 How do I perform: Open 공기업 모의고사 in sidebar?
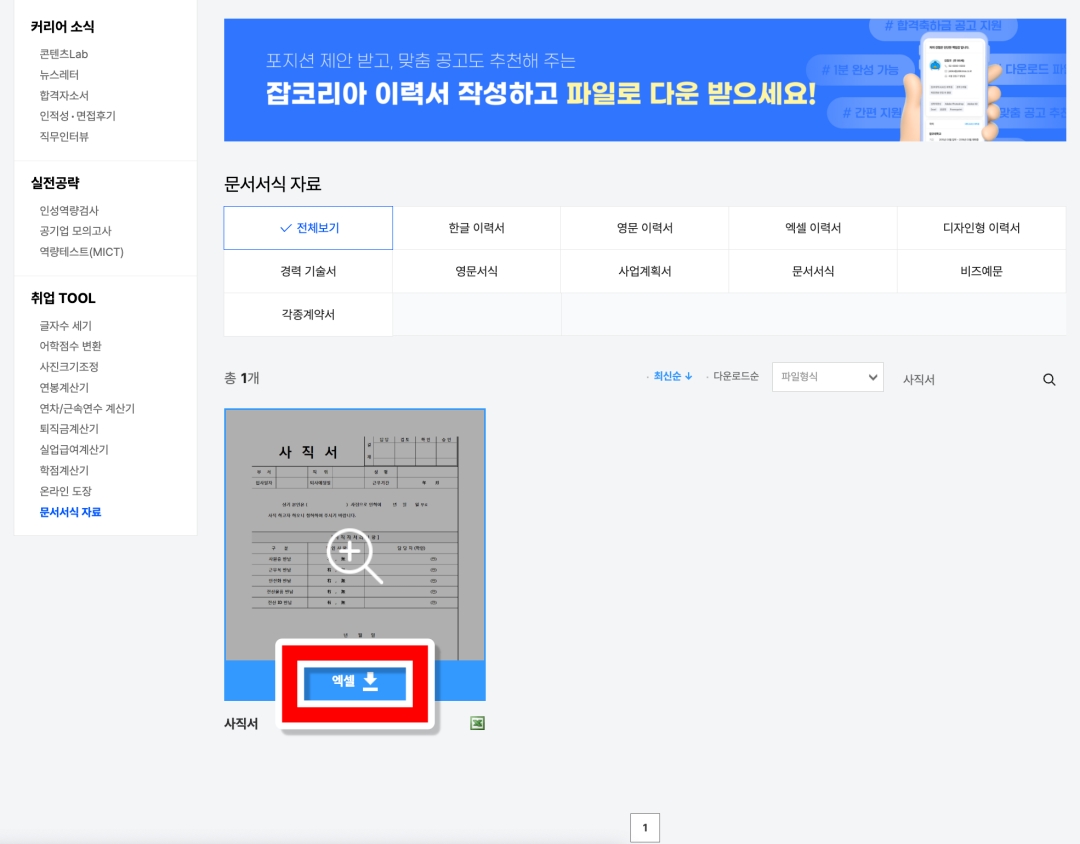[x=75, y=231]
